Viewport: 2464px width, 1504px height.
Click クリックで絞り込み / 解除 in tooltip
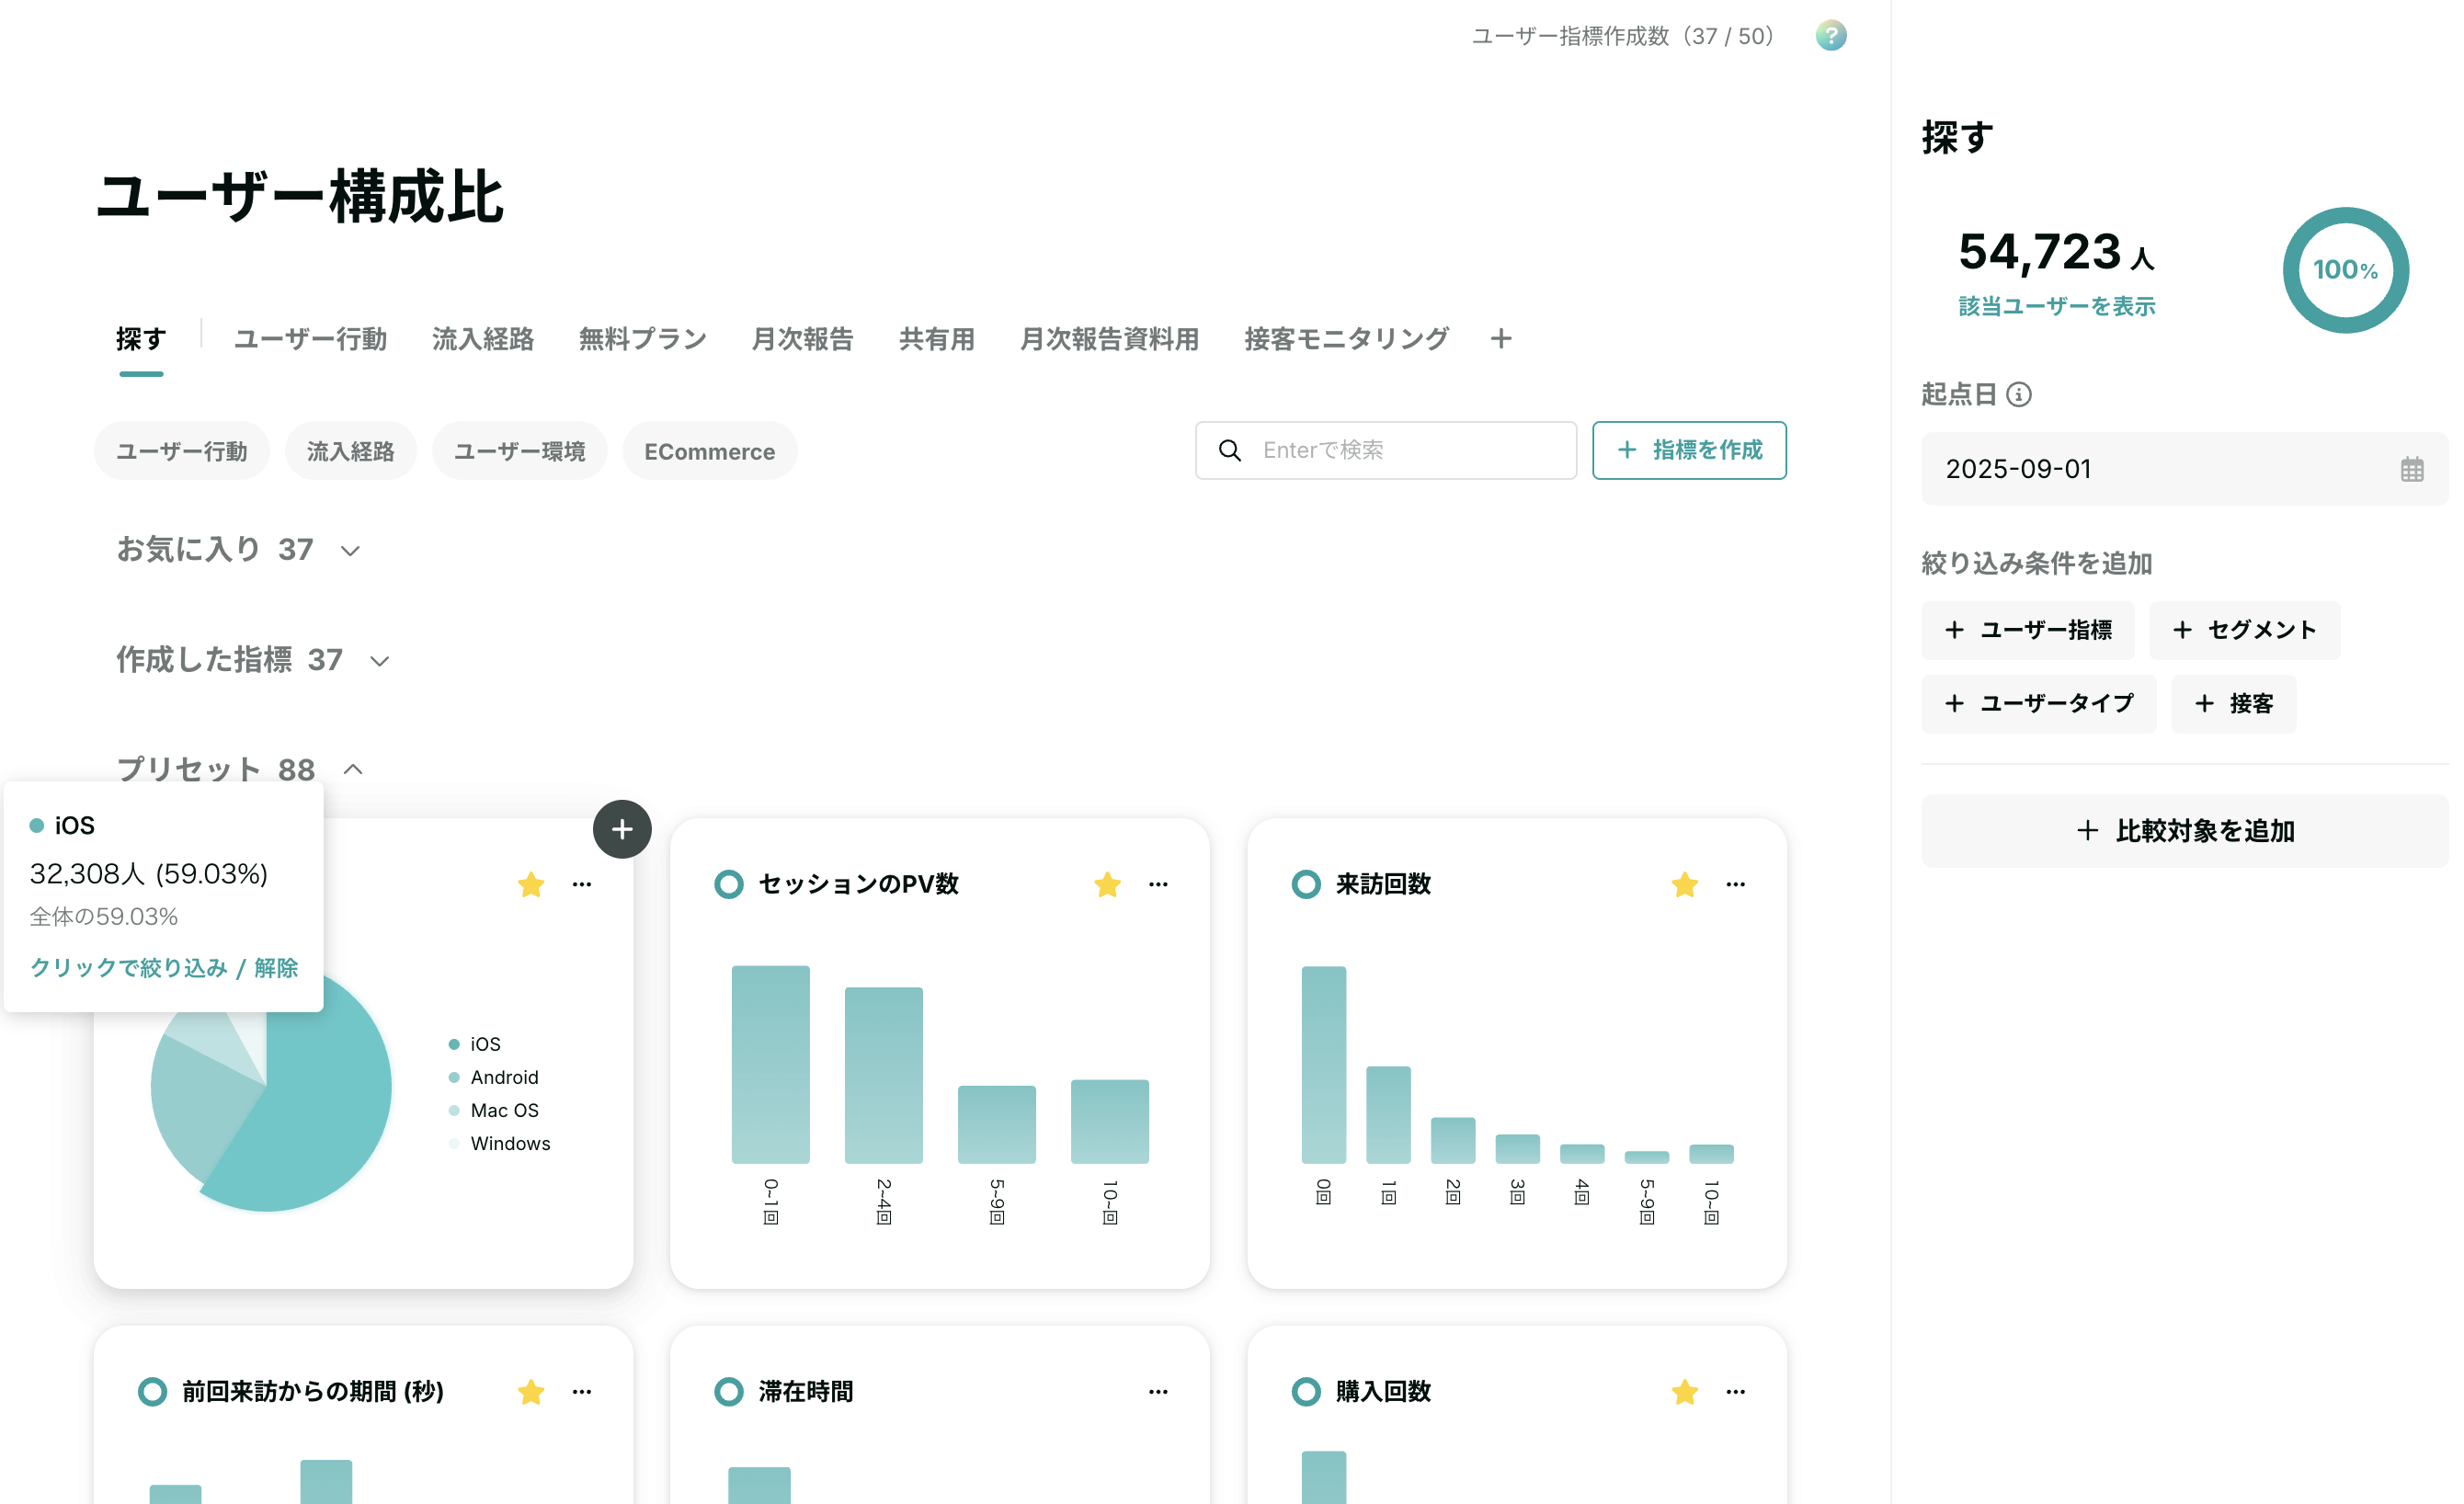click(x=164, y=967)
